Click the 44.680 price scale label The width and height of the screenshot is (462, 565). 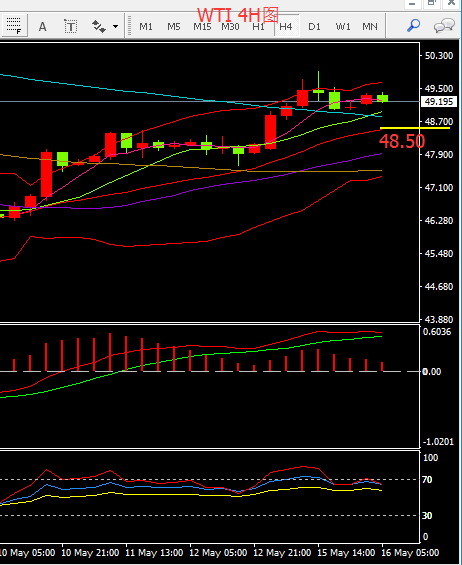pyautogui.click(x=439, y=286)
